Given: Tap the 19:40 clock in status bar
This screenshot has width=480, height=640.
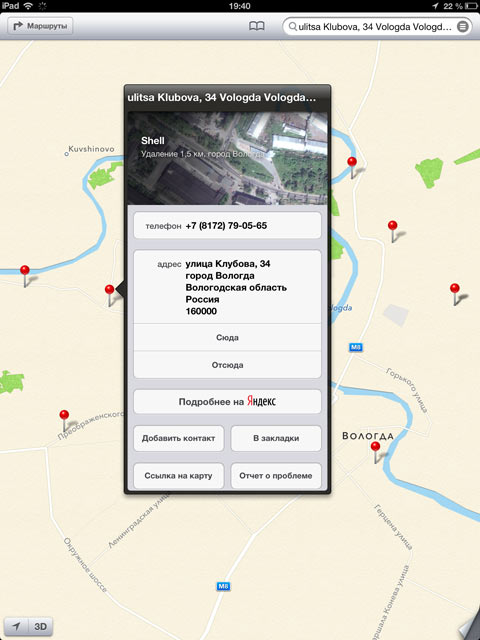Looking at the screenshot, I should 240,6.
